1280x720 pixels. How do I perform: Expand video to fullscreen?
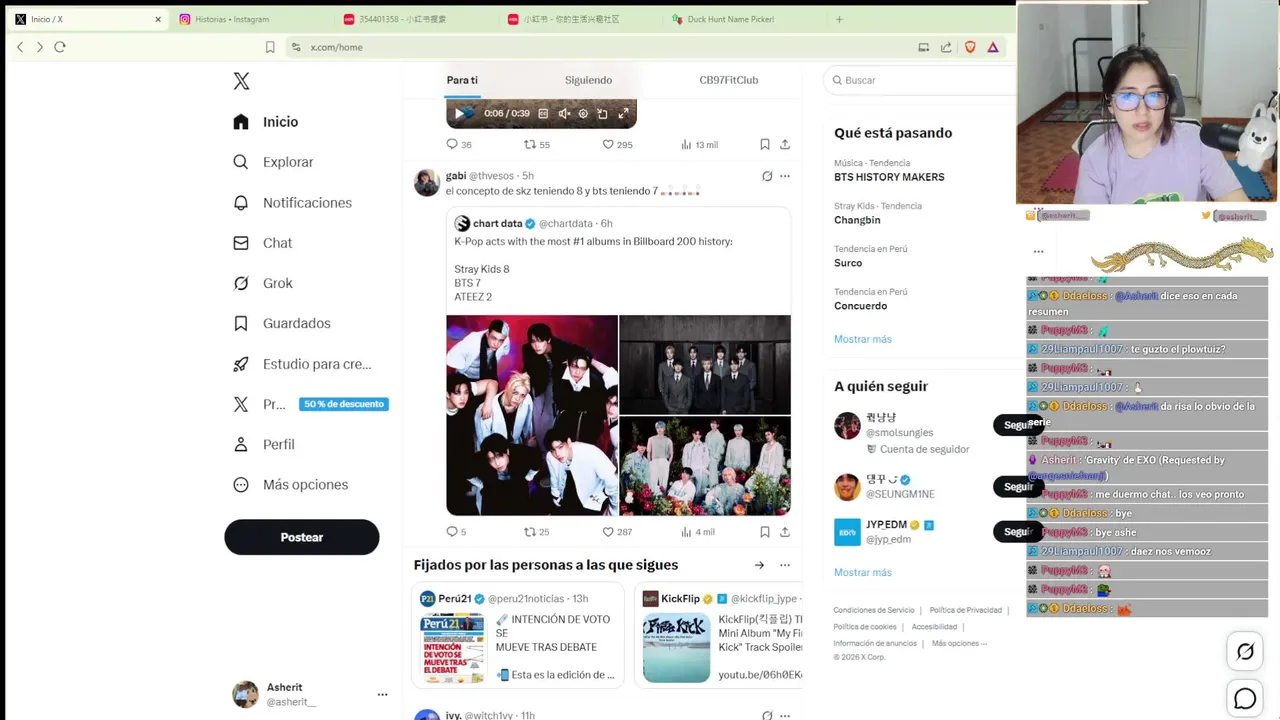(x=623, y=114)
